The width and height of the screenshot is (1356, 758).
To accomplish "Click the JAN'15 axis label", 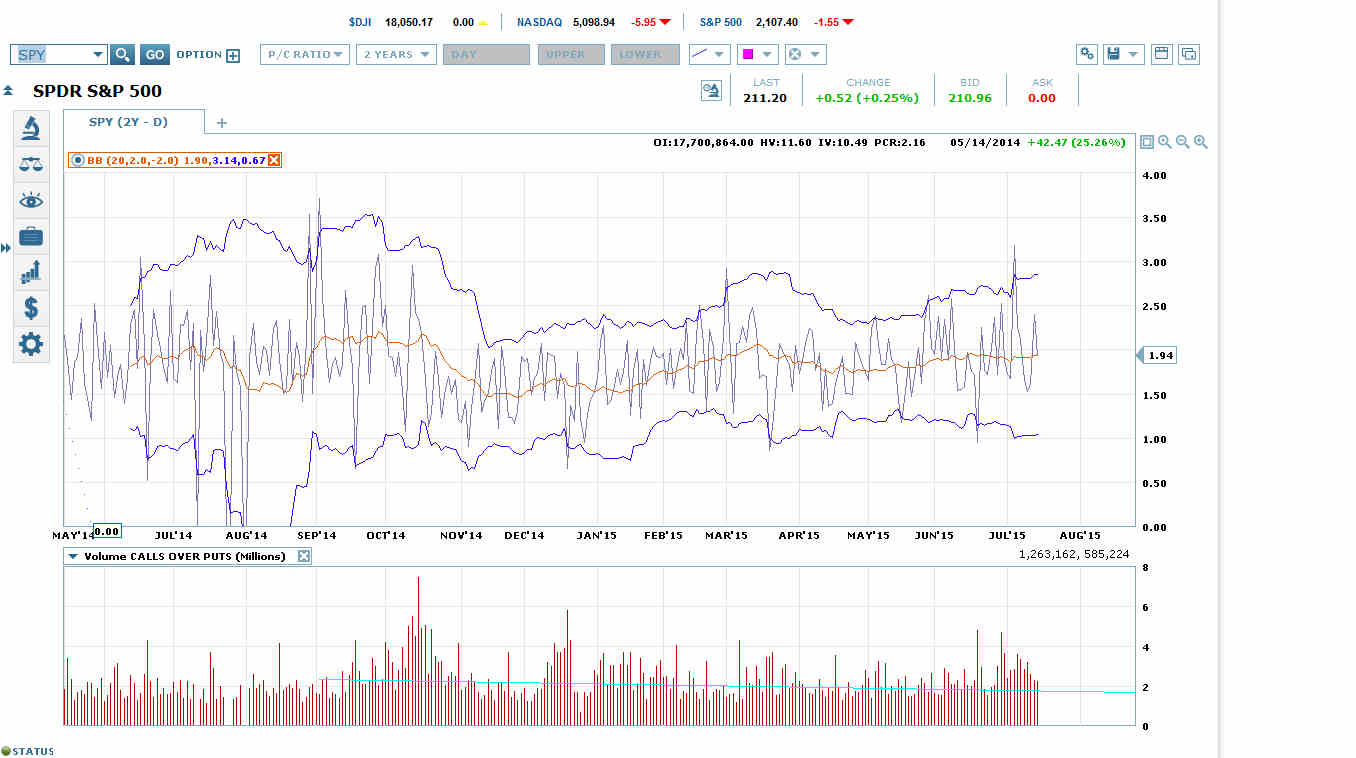I will pos(597,535).
